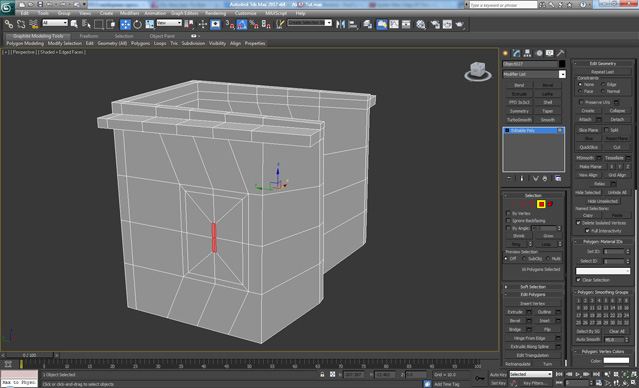This screenshot has width=639, height=388.
Task: Open the Hierarchy command panel
Action: (528, 53)
